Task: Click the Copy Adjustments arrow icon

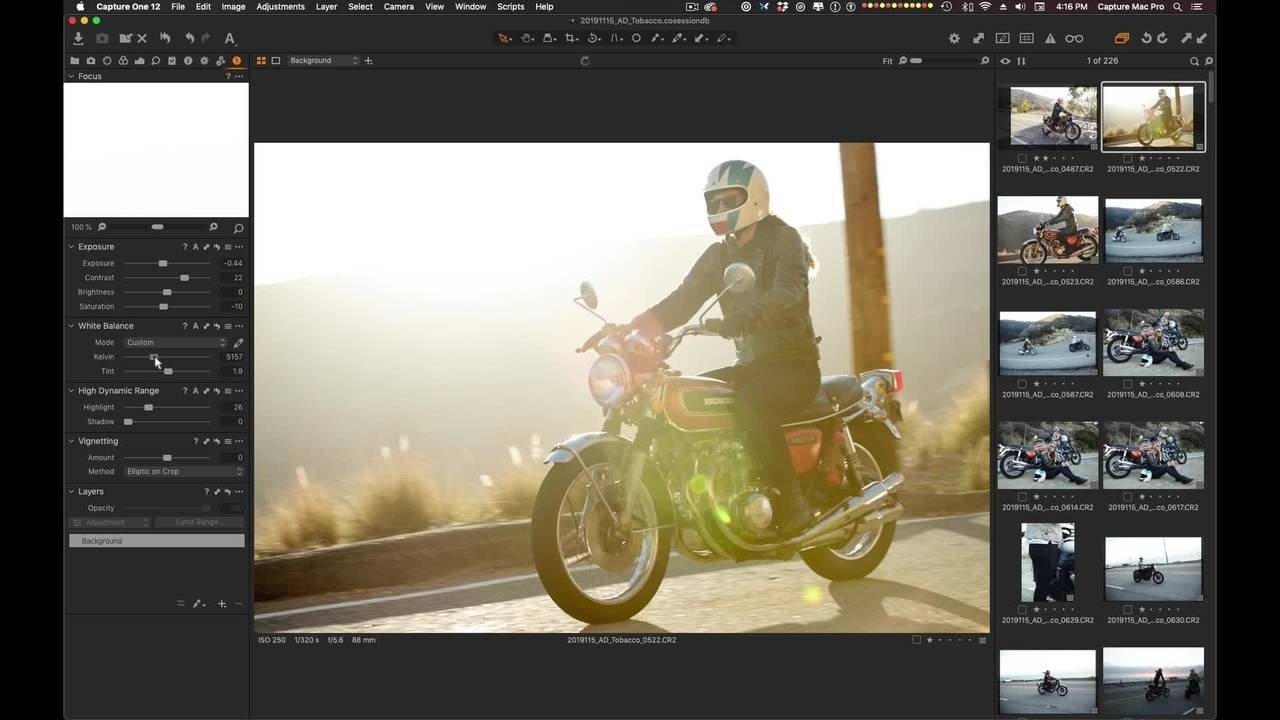Action: pyautogui.click(x=1186, y=38)
